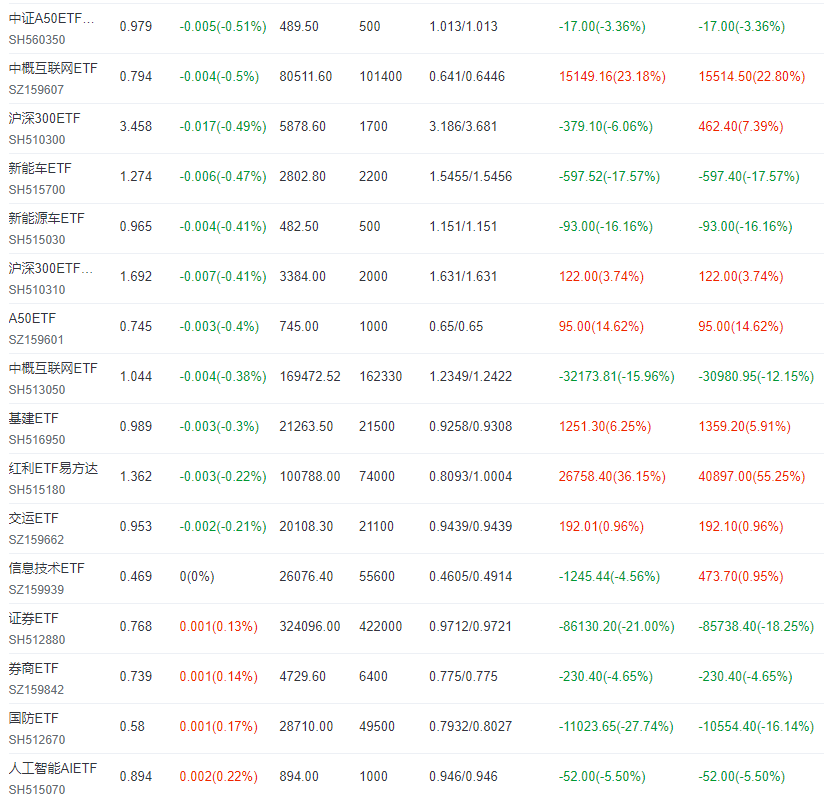This screenshot has width=824, height=801.
Task: Click change -0.004(-0.5%) of SZ159607
Action: click(x=219, y=76)
